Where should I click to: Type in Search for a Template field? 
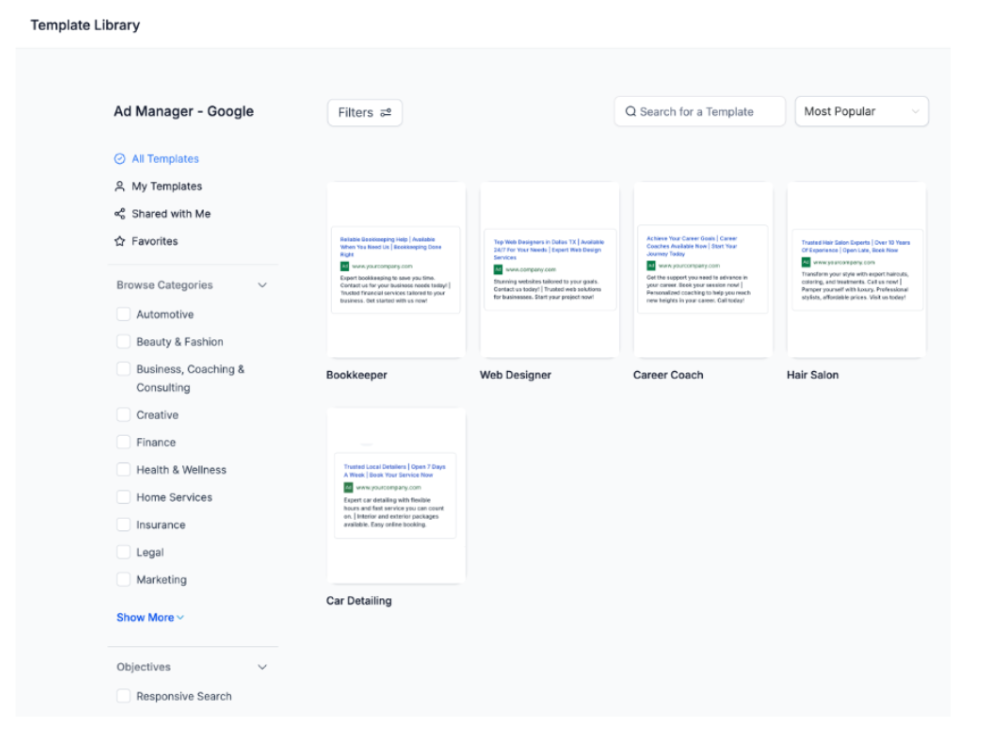click(x=705, y=112)
